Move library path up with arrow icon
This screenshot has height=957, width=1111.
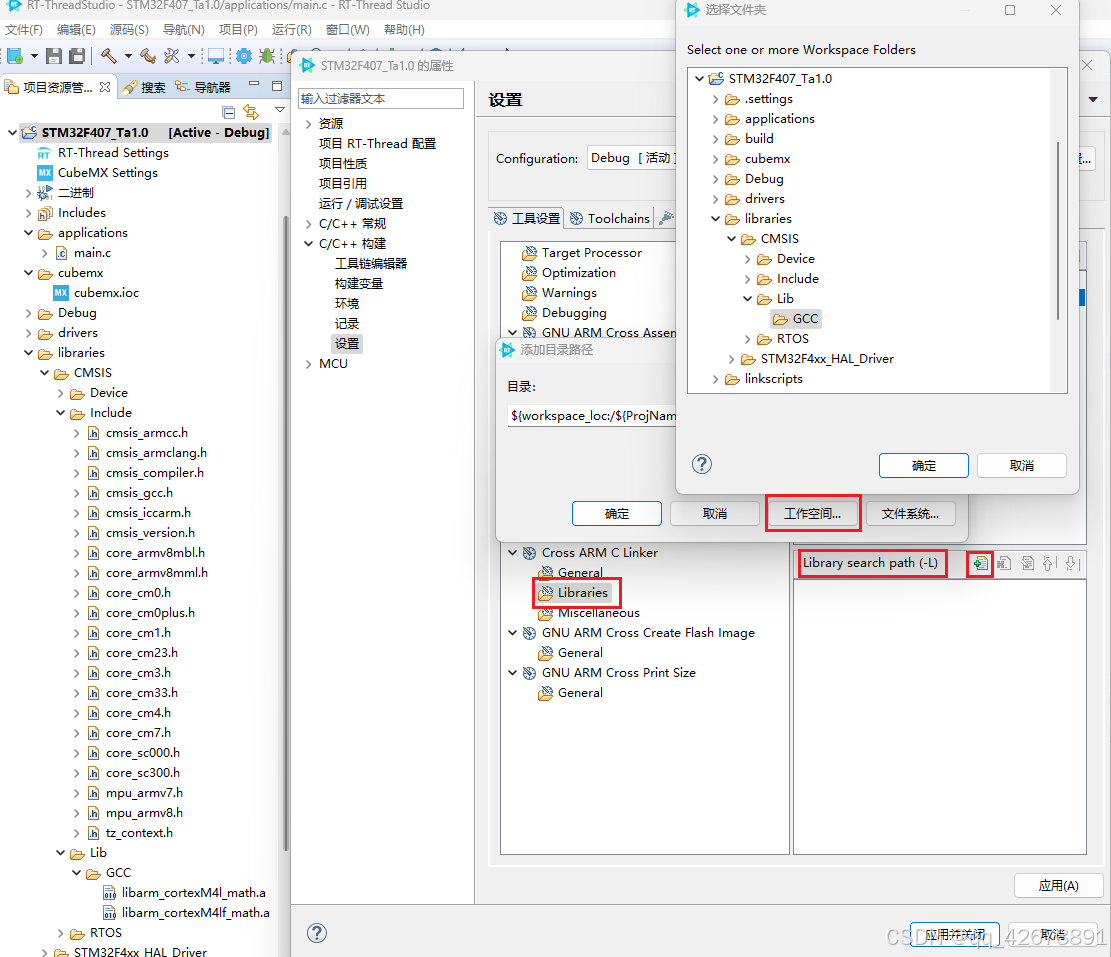(1049, 563)
